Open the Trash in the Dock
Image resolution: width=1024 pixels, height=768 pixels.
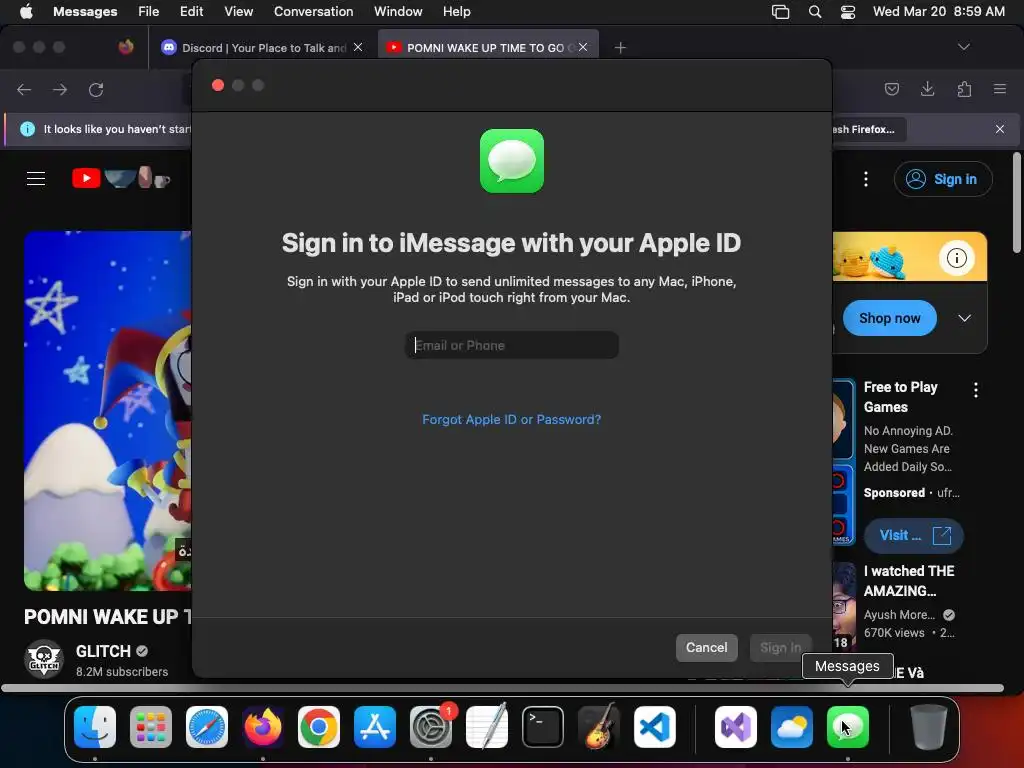coord(929,727)
